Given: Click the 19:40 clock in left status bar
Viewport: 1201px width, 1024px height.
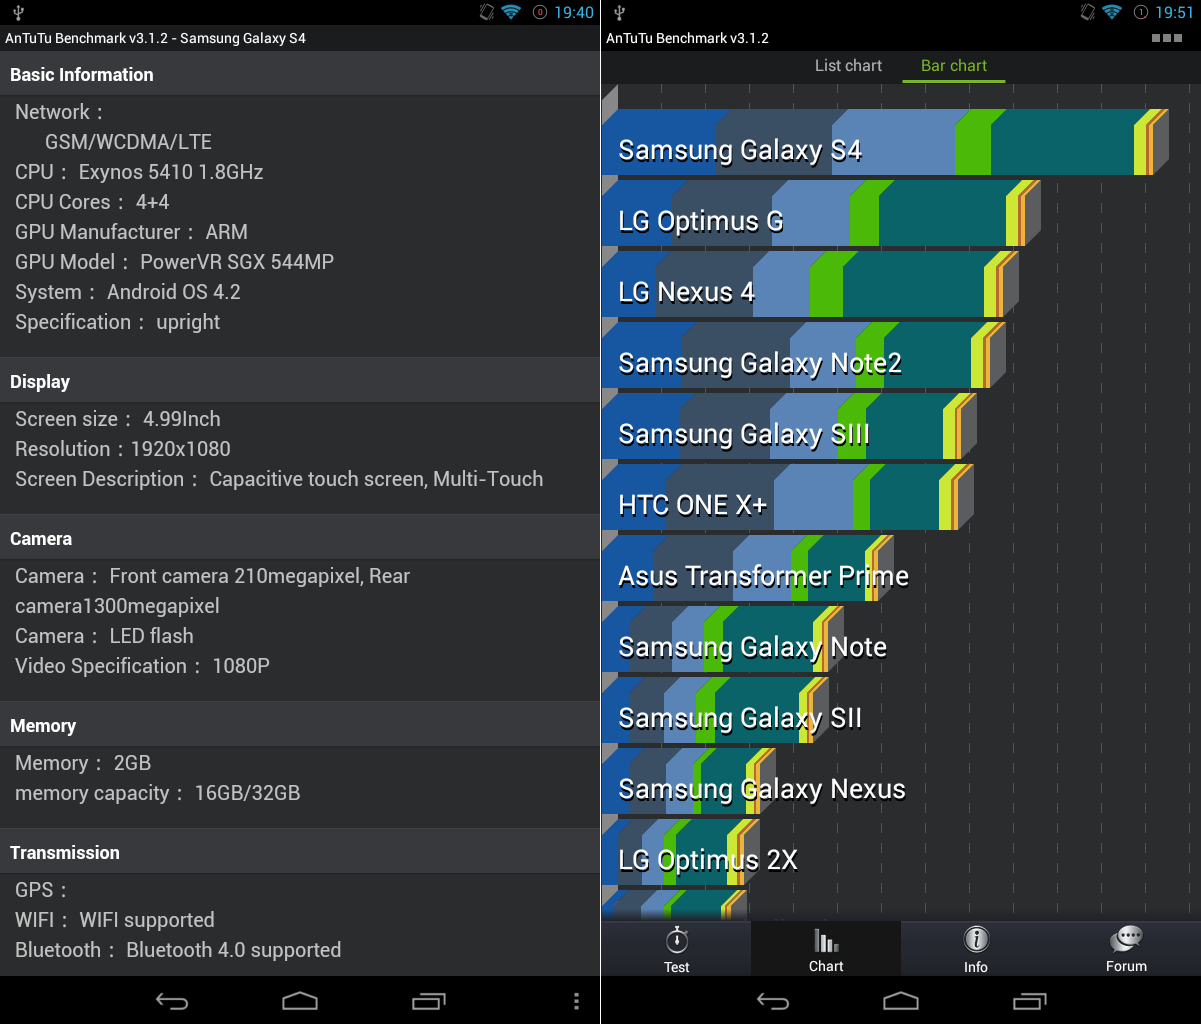Looking at the screenshot, I should click(x=574, y=12).
